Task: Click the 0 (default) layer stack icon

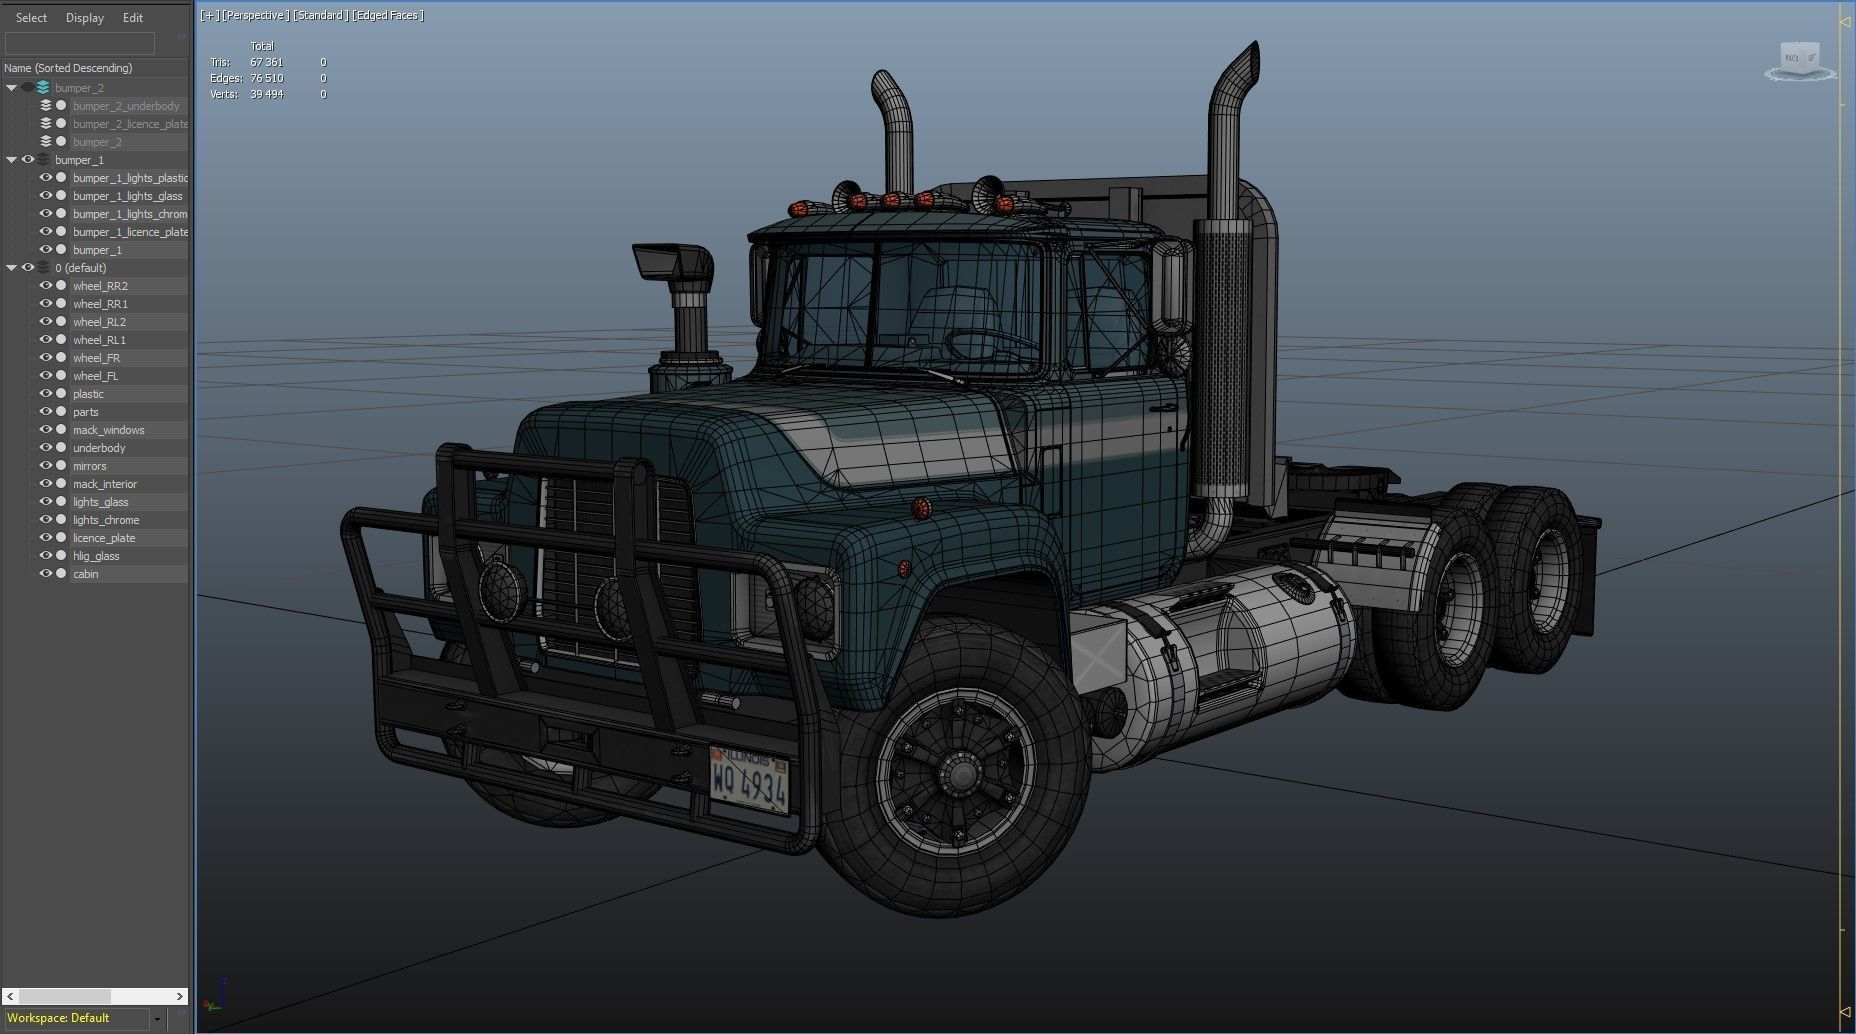Action: pyautogui.click(x=43, y=268)
